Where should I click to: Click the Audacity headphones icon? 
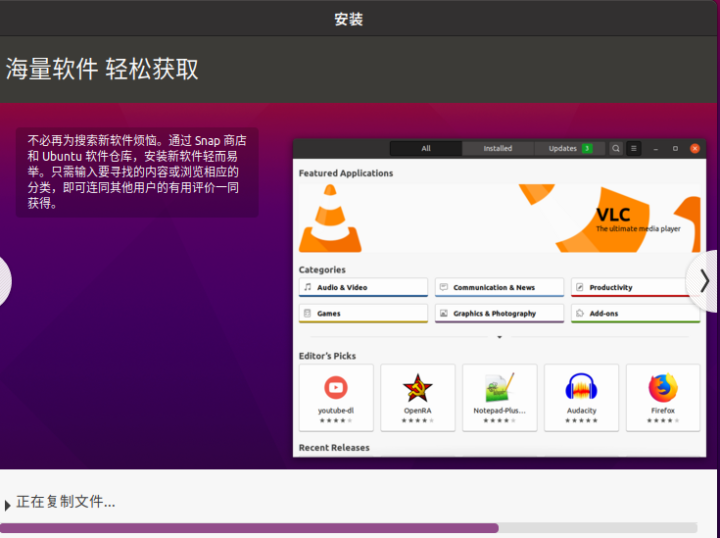[581, 387]
